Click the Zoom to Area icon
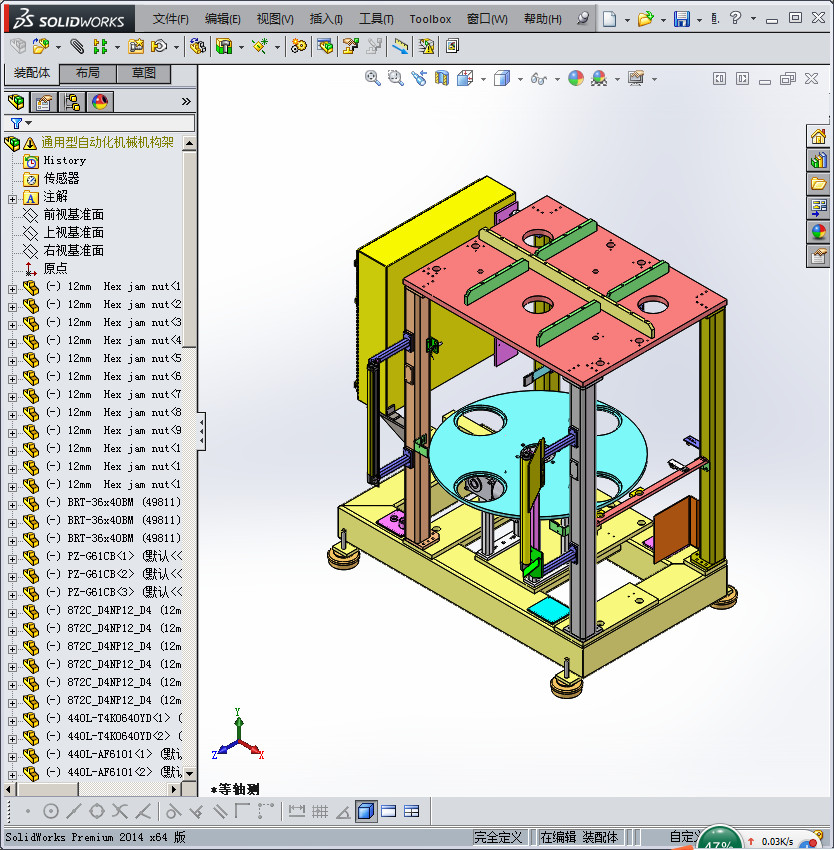This screenshot has height=850, width=834. point(396,78)
